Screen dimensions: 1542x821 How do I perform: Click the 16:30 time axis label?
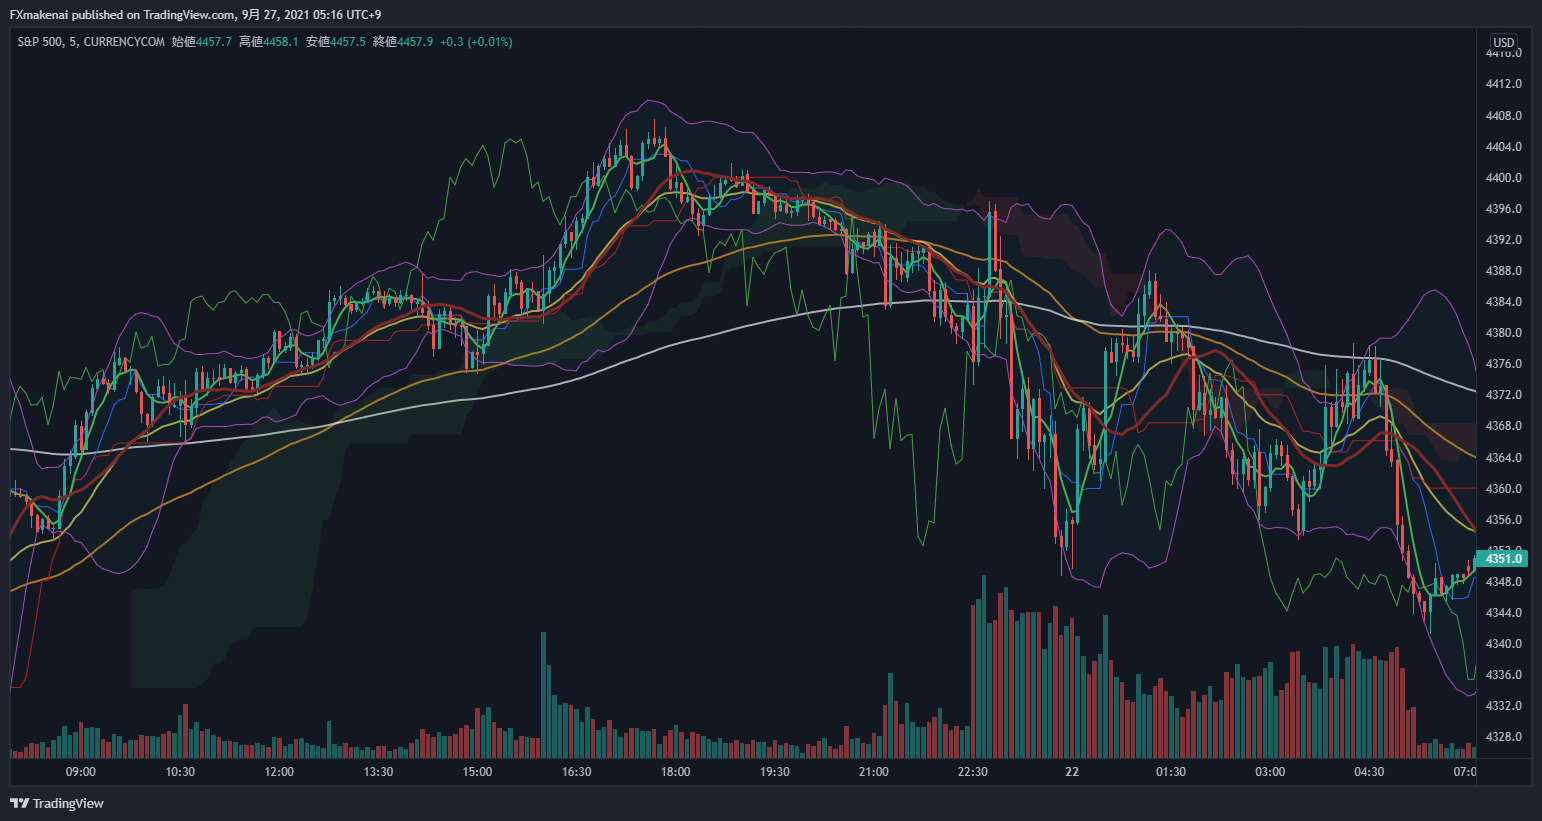click(576, 772)
